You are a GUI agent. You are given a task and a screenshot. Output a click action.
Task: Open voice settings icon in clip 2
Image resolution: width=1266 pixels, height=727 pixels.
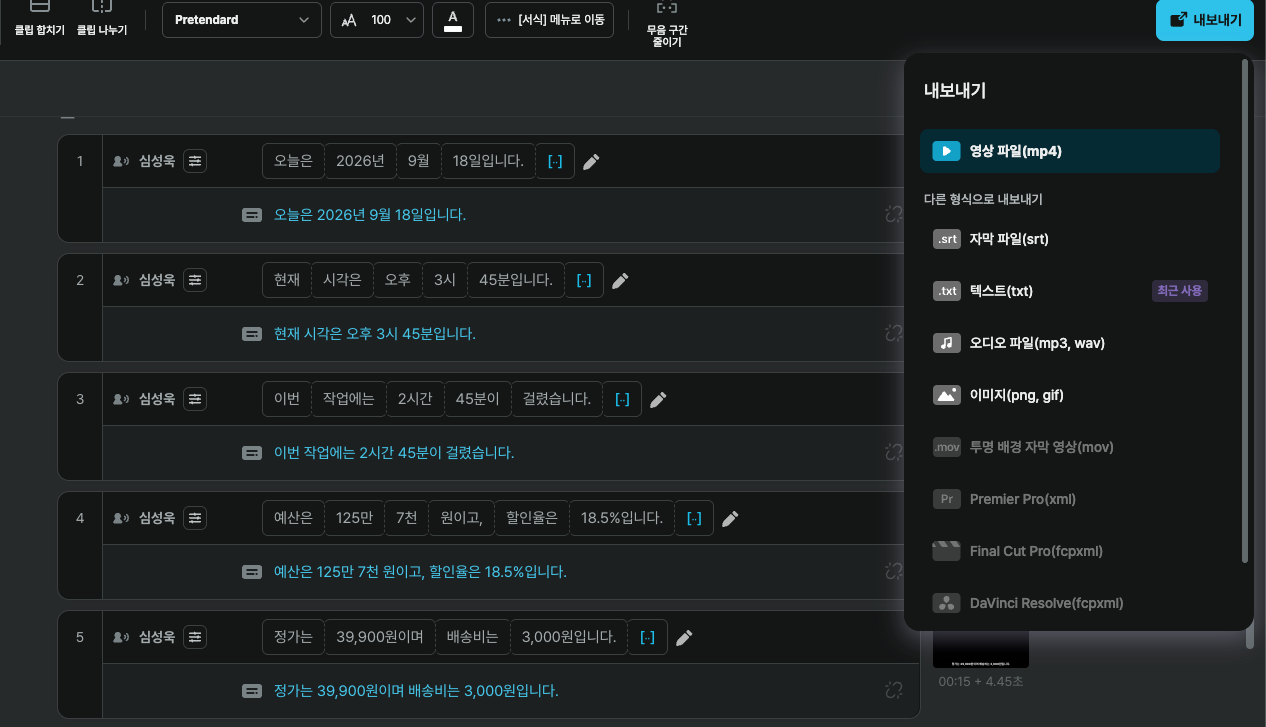[195, 280]
